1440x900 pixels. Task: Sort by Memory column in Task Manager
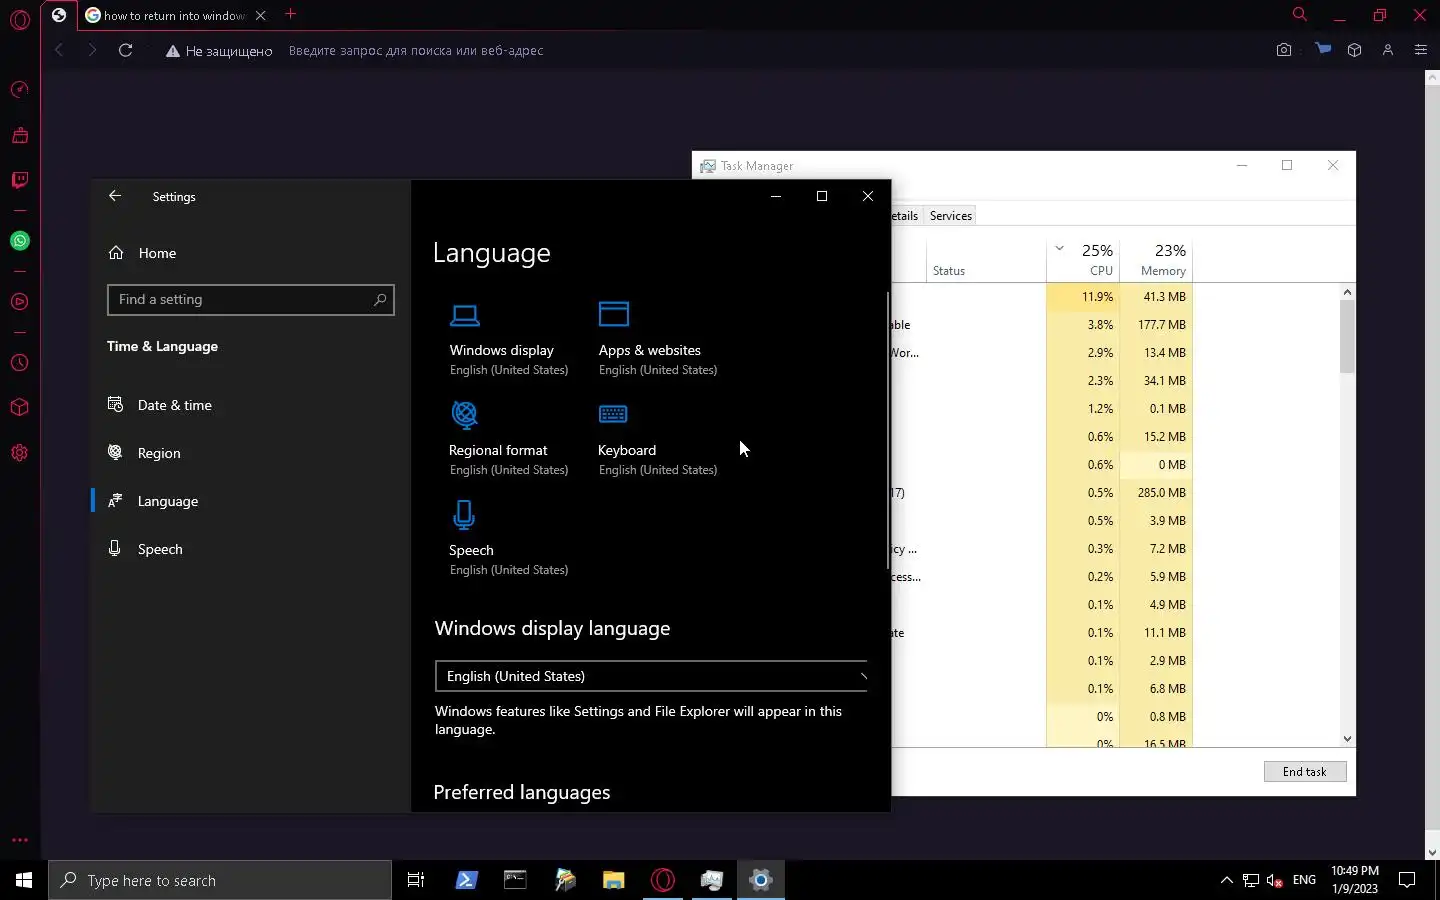(x=1156, y=260)
